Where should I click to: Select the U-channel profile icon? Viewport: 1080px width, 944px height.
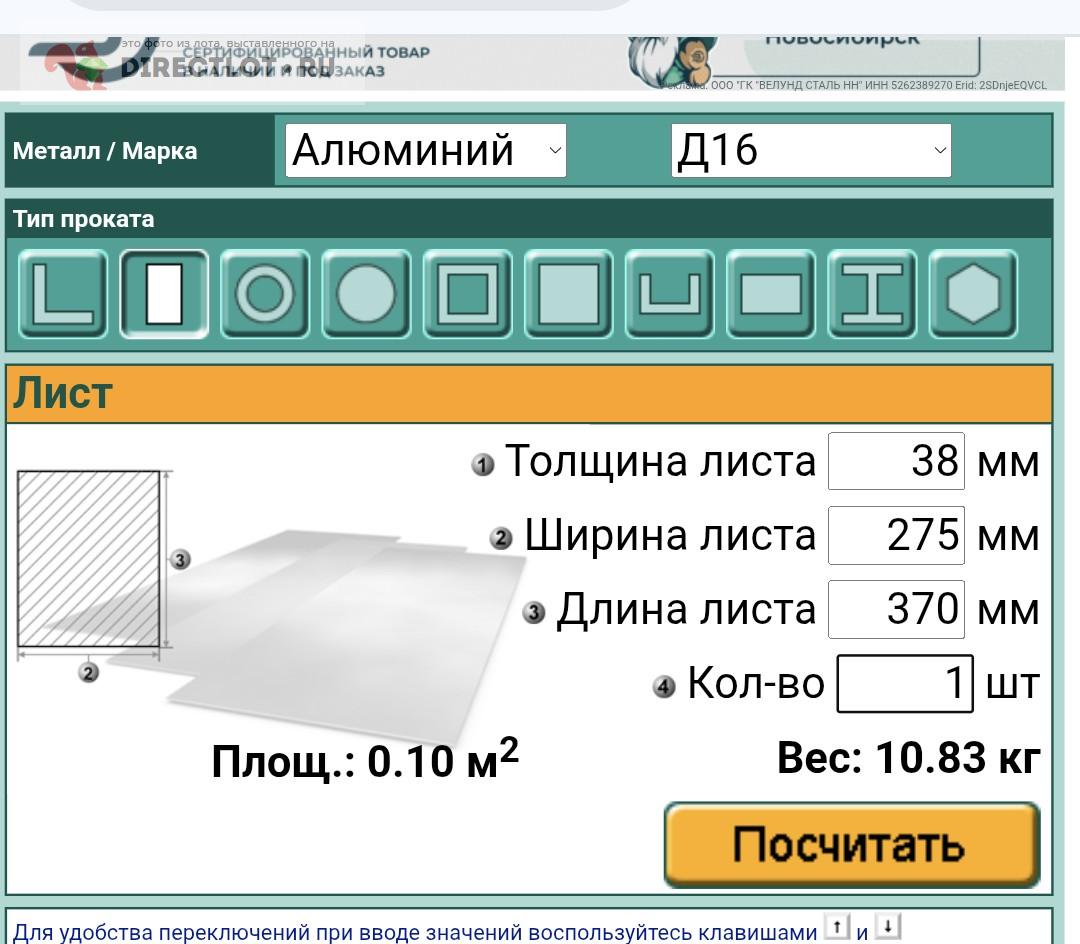pyautogui.click(x=669, y=294)
